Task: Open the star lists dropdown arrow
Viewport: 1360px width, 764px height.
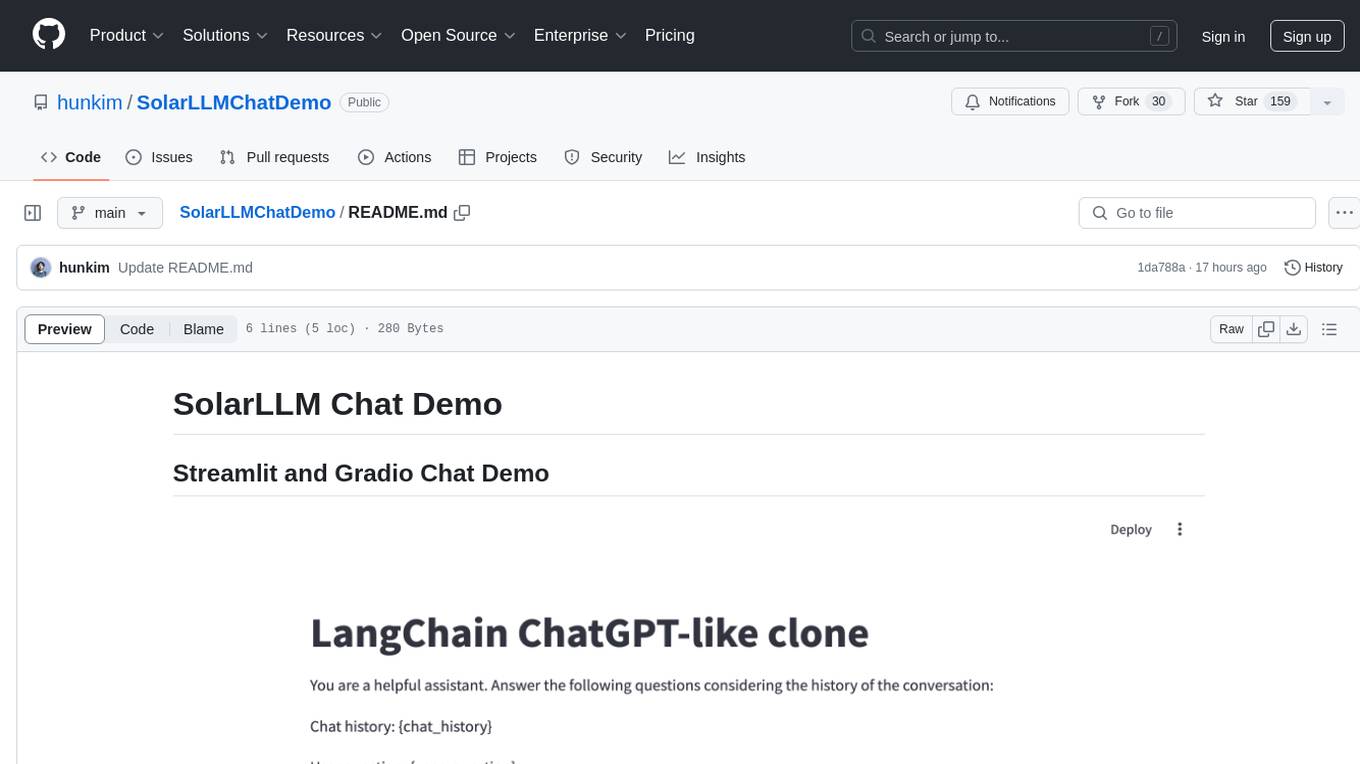Action: point(1327,102)
